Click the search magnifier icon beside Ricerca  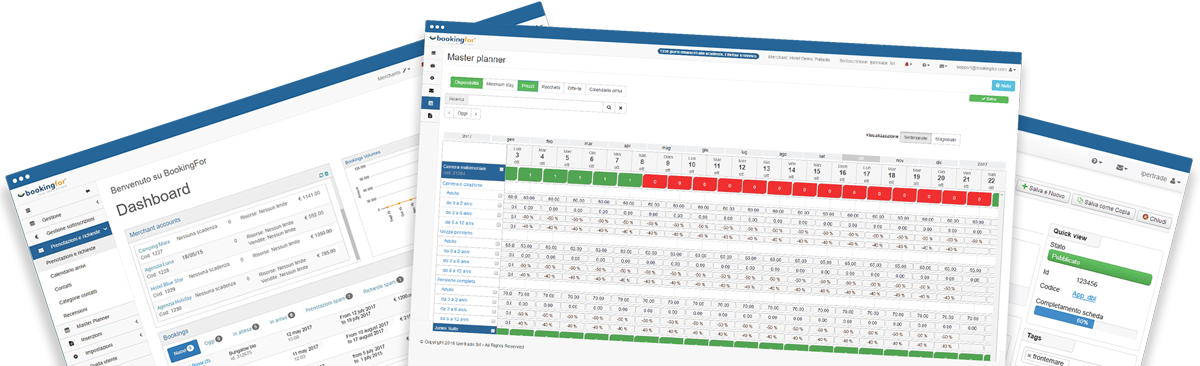(x=610, y=106)
